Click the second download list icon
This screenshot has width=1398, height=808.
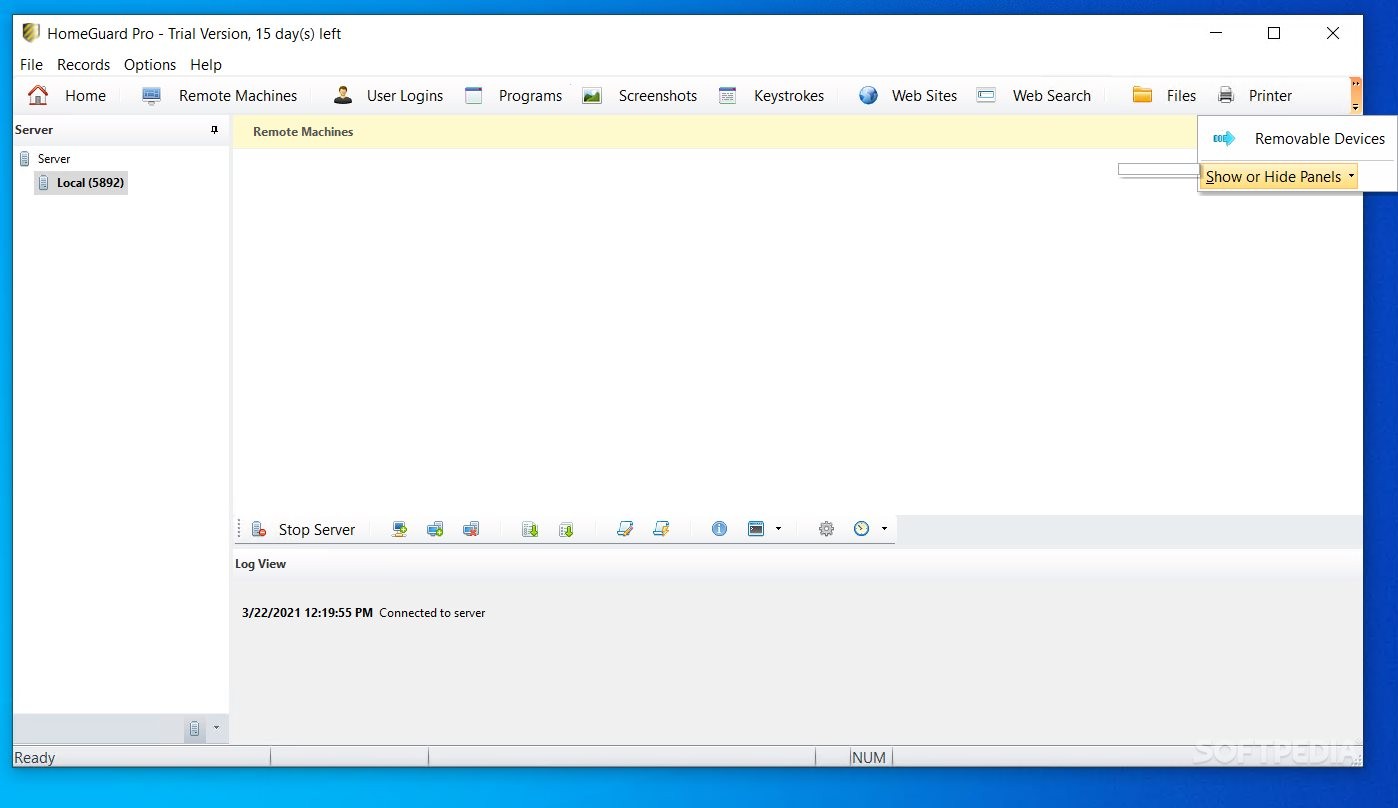(566, 530)
